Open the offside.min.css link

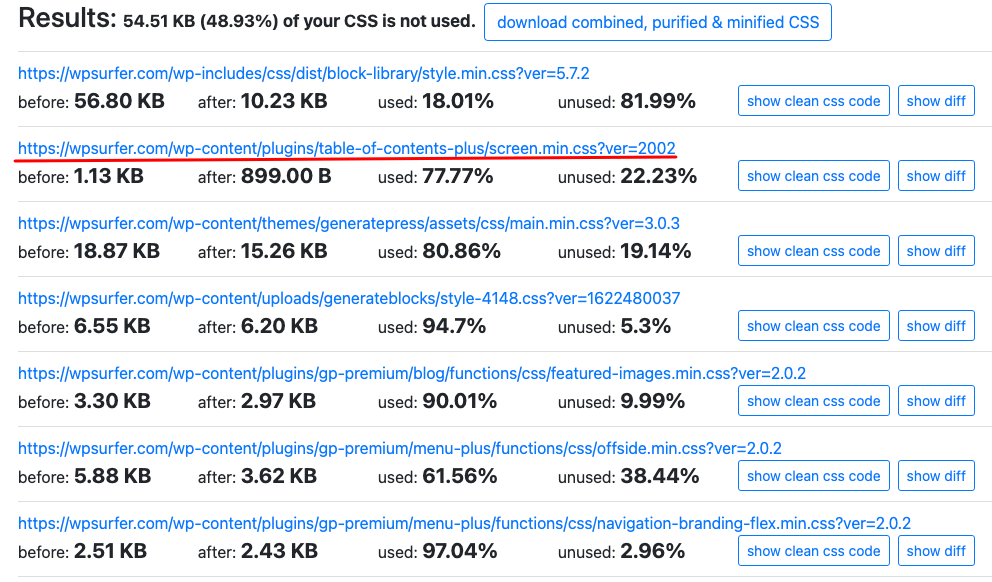pyautogui.click(x=400, y=448)
